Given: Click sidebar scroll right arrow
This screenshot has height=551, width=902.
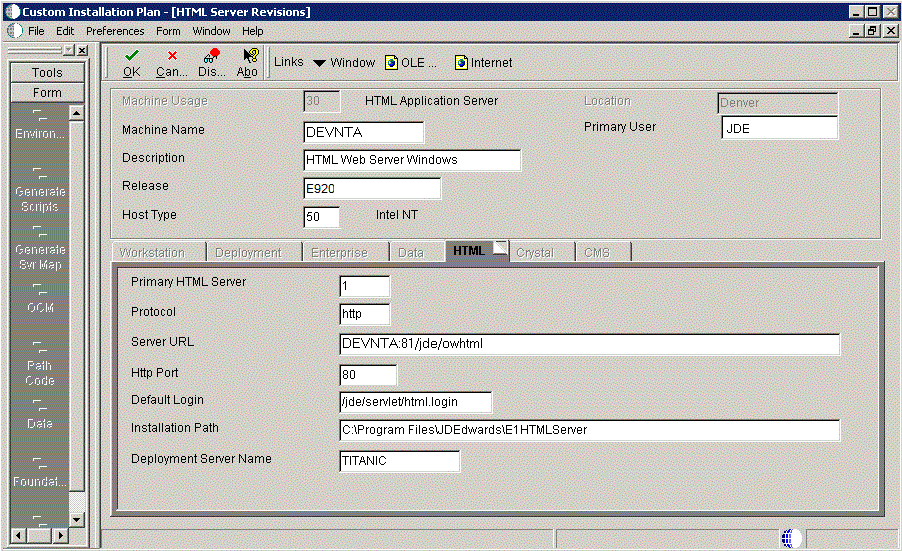Looking at the screenshot, I should tap(60, 535).
